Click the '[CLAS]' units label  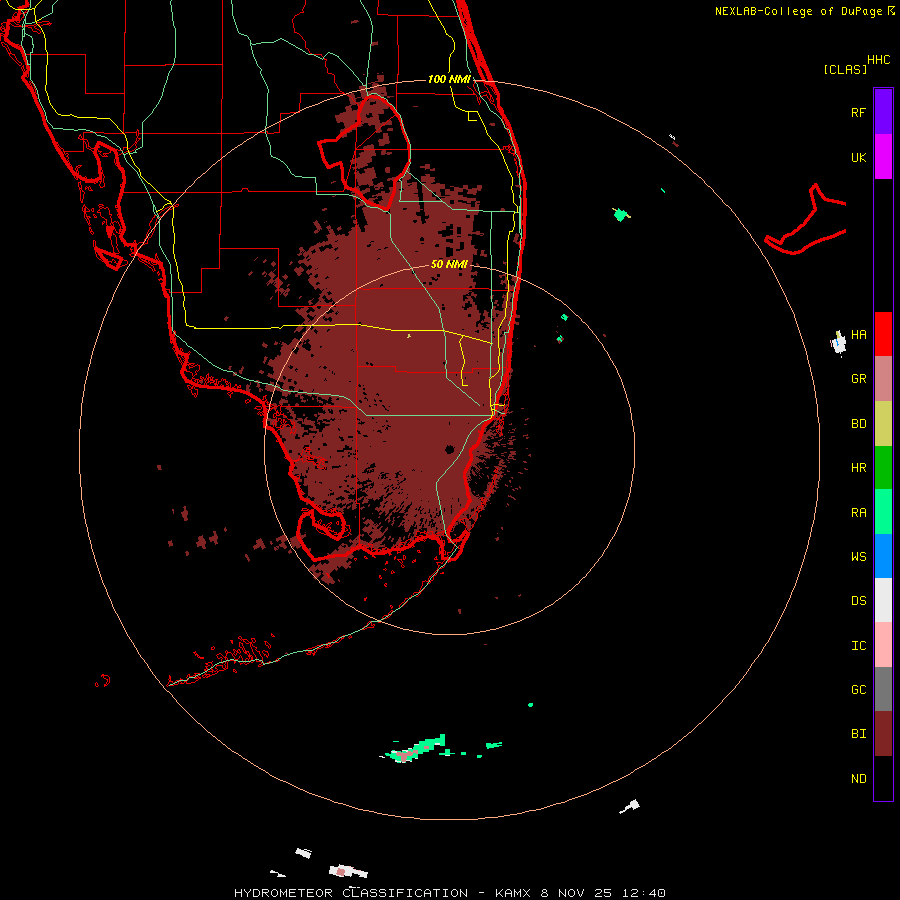click(x=845, y=69)
